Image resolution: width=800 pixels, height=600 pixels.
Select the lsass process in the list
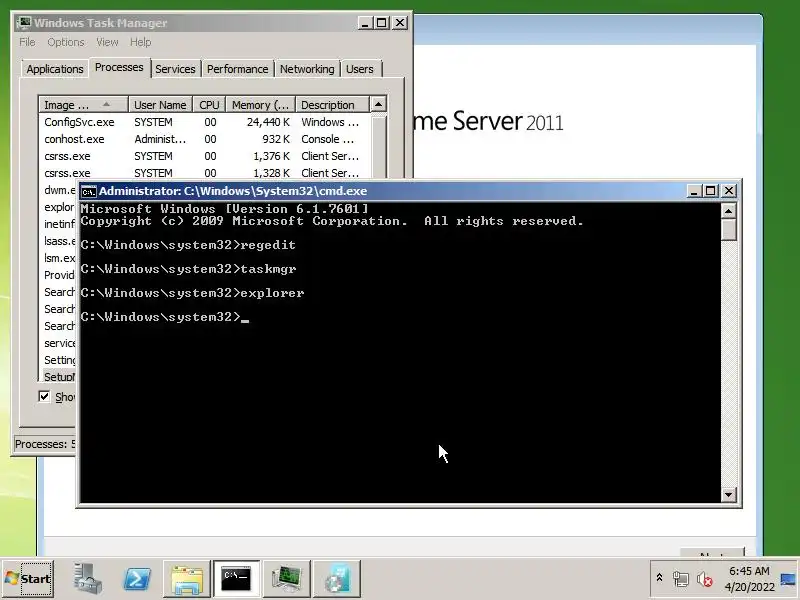point(59,241)
